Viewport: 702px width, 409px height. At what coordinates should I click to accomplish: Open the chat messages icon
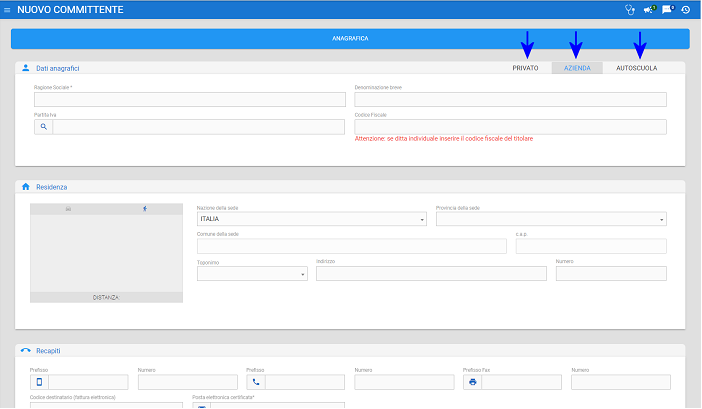(667, 9)
